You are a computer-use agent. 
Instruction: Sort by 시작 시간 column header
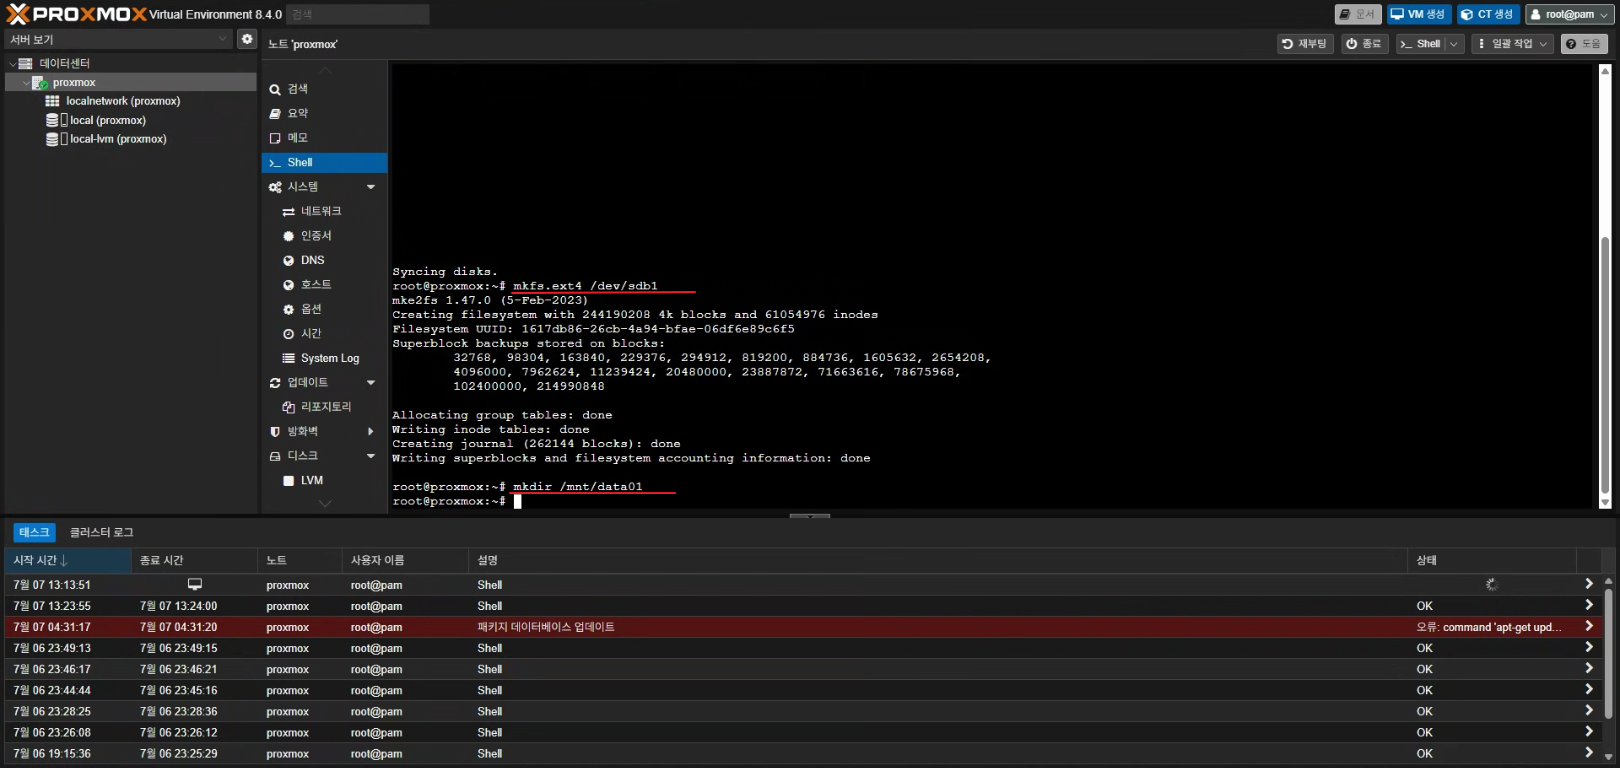(x=67, y=561)
